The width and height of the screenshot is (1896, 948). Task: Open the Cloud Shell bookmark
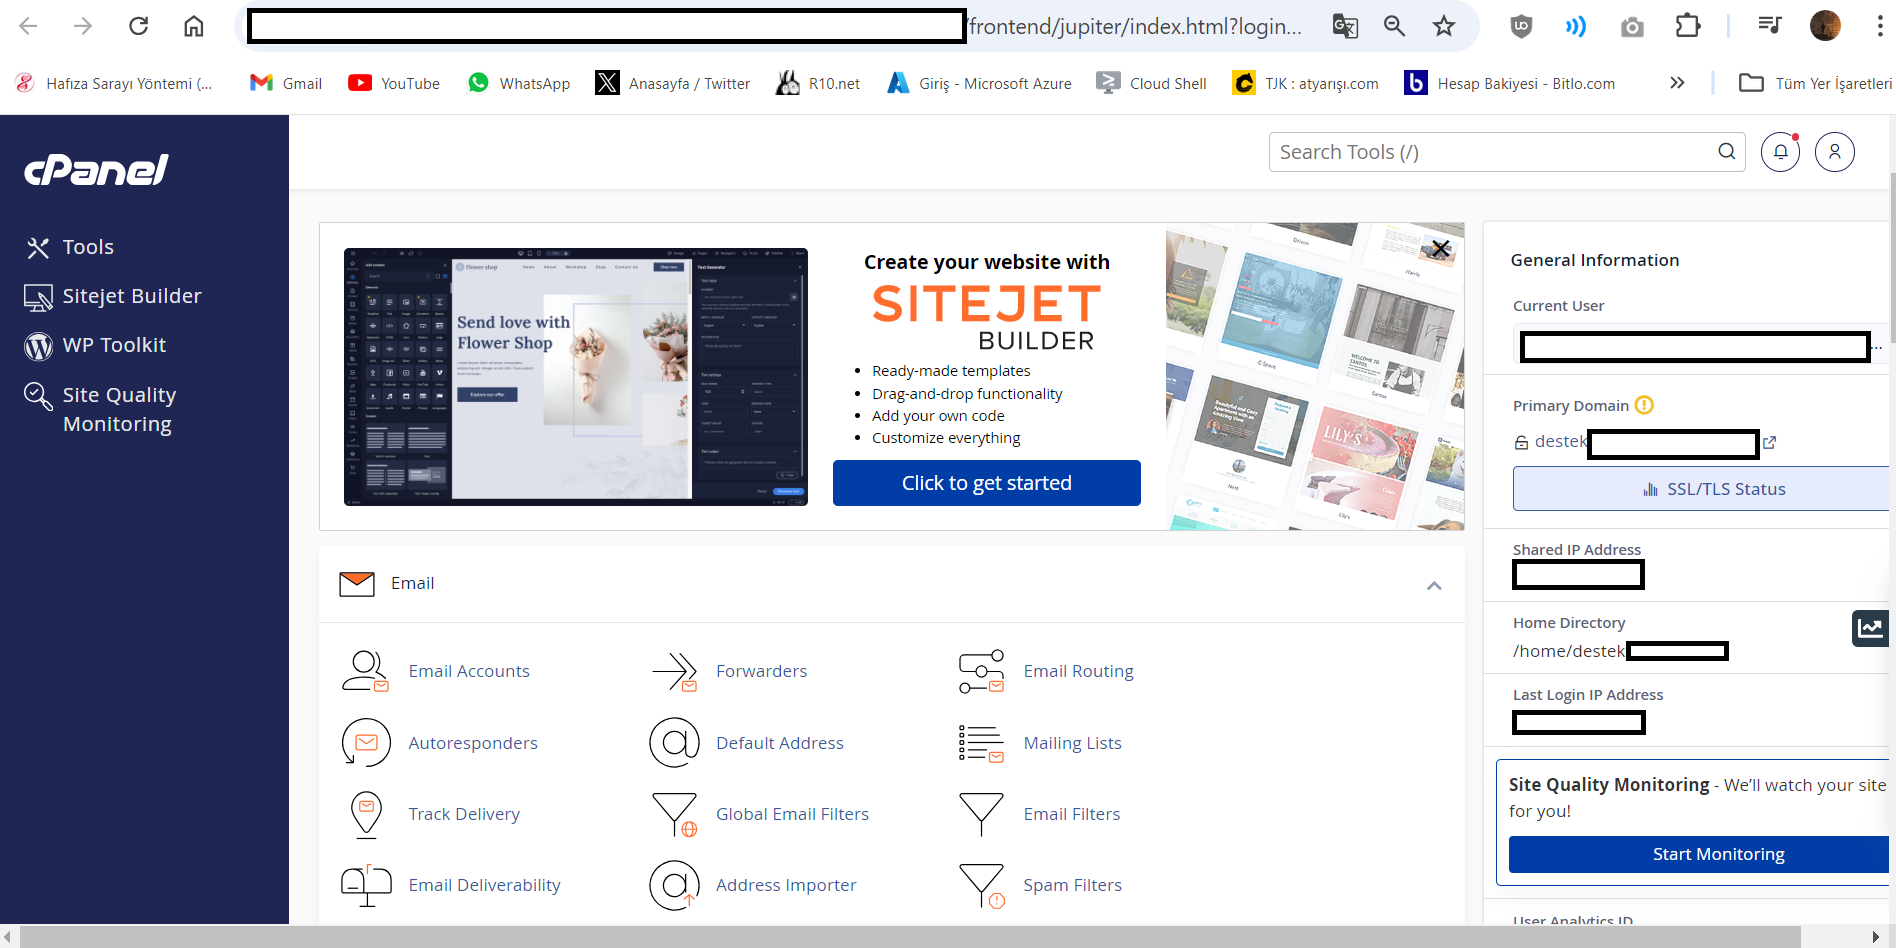1152,83
